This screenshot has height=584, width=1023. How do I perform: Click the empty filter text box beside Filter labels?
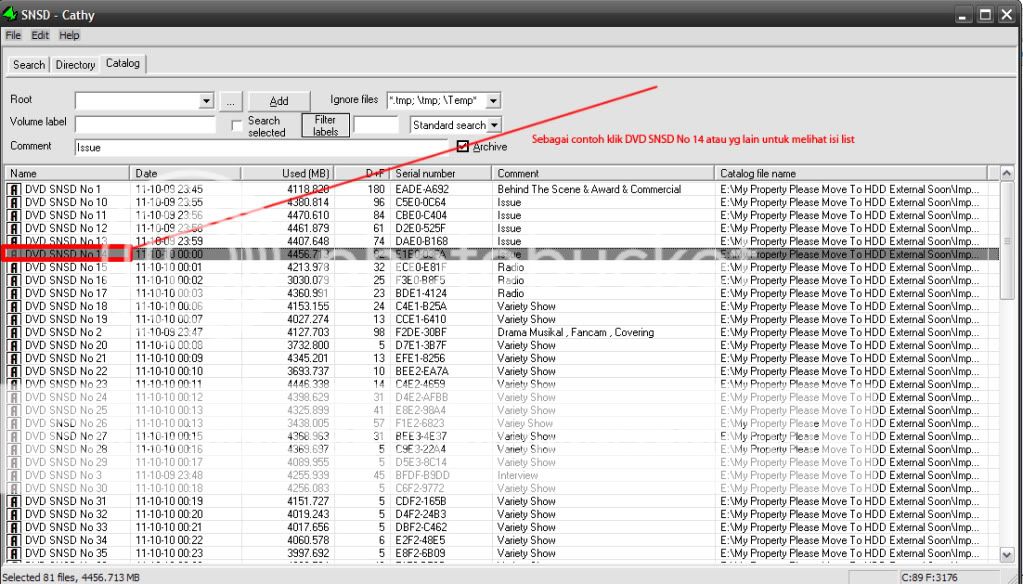point(375,125)
